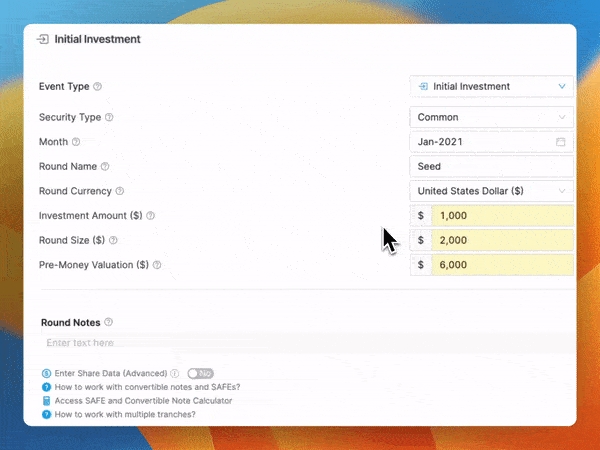The width and height of the screenshot is (600, 450).
Task: Expand the Security Type dropdown showing Common
Action: tap(492, 118)
